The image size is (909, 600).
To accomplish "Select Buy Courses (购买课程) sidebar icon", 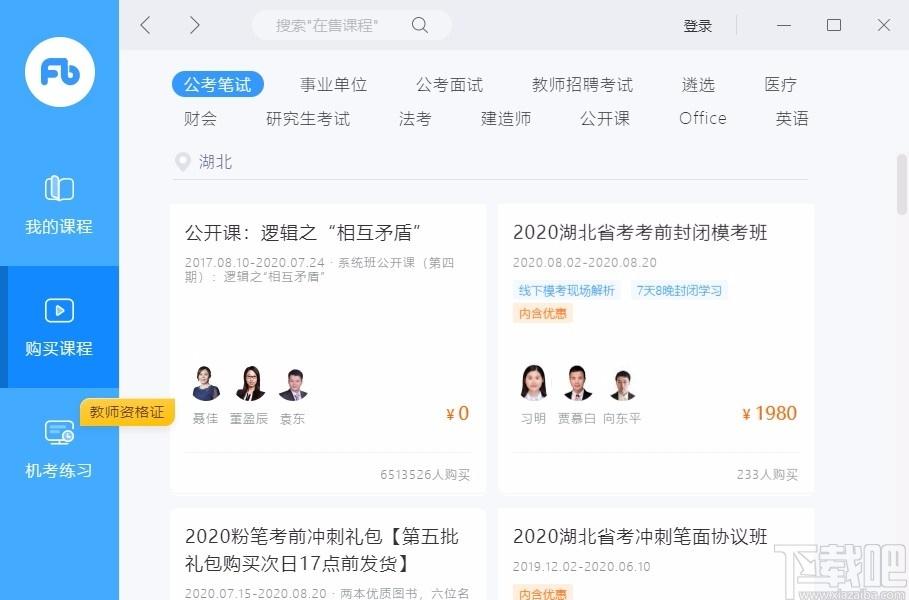I will click(59, 311).
